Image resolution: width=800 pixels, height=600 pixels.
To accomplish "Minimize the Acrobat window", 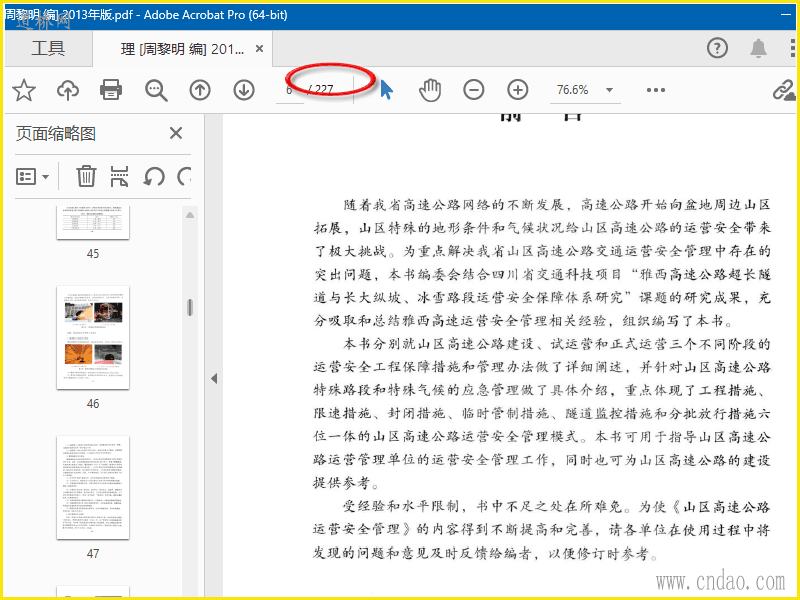I will coord(786,15).
